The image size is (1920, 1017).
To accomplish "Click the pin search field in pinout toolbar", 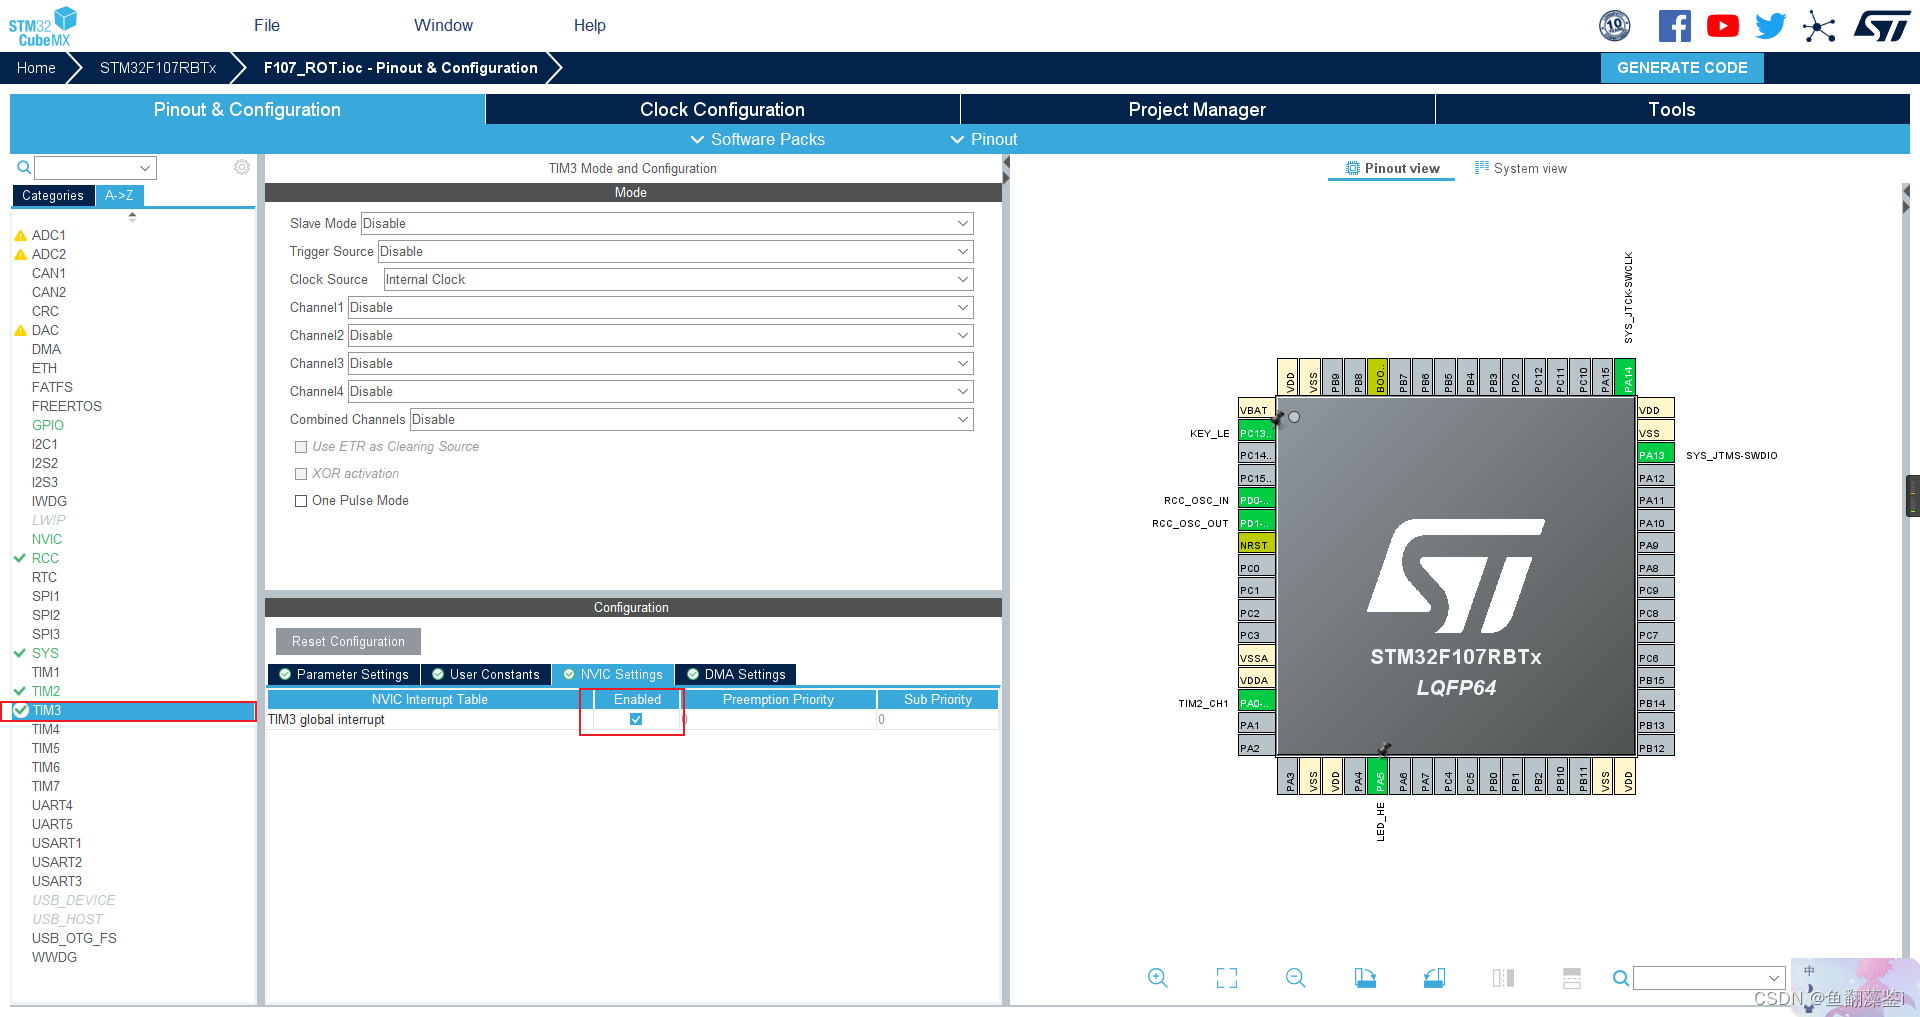I will [x=1709, y=978].
